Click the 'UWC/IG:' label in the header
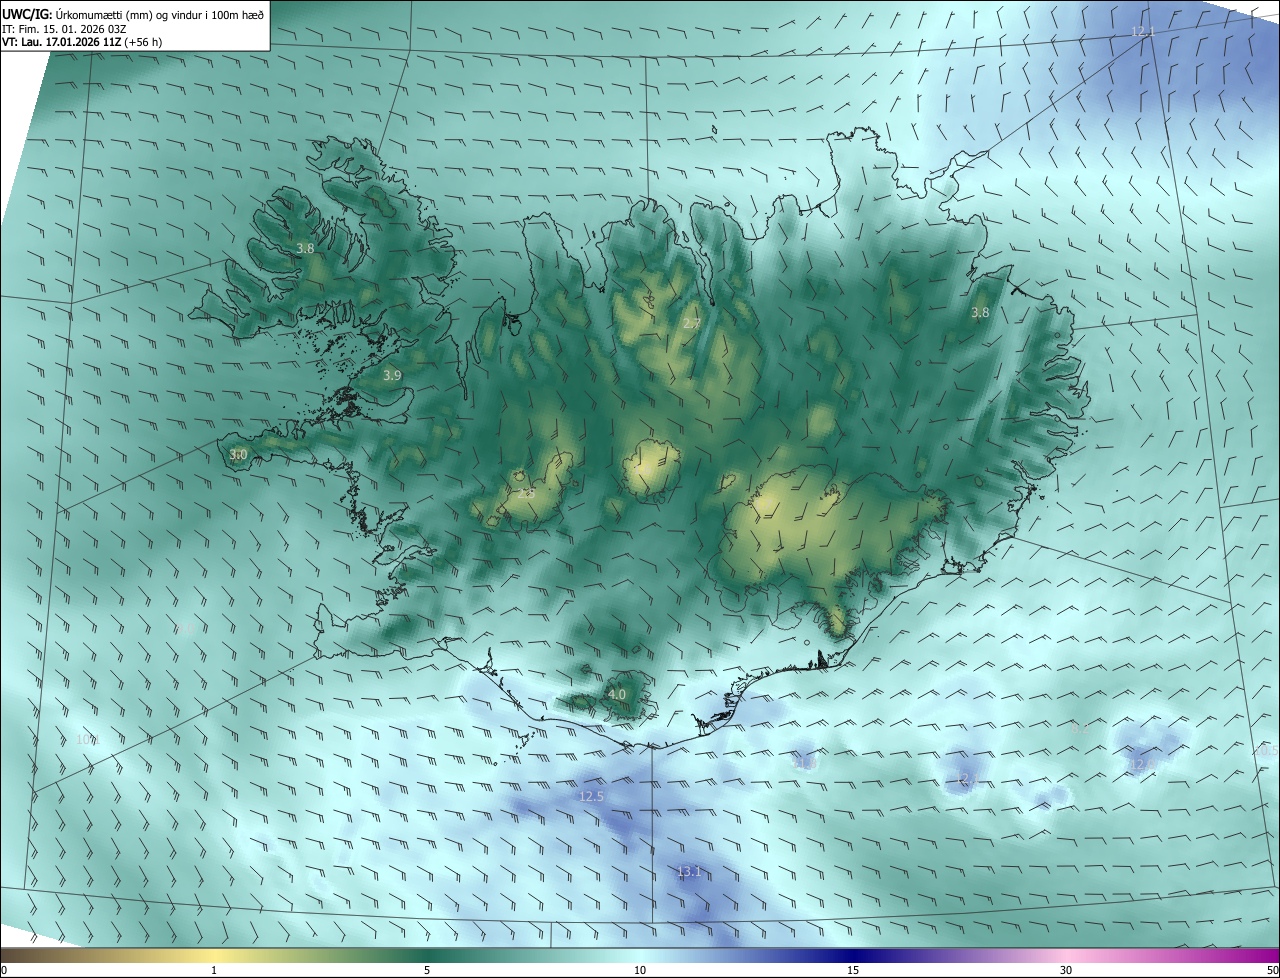The height and width of the screenshot is (978, 1280). [26, 14]
